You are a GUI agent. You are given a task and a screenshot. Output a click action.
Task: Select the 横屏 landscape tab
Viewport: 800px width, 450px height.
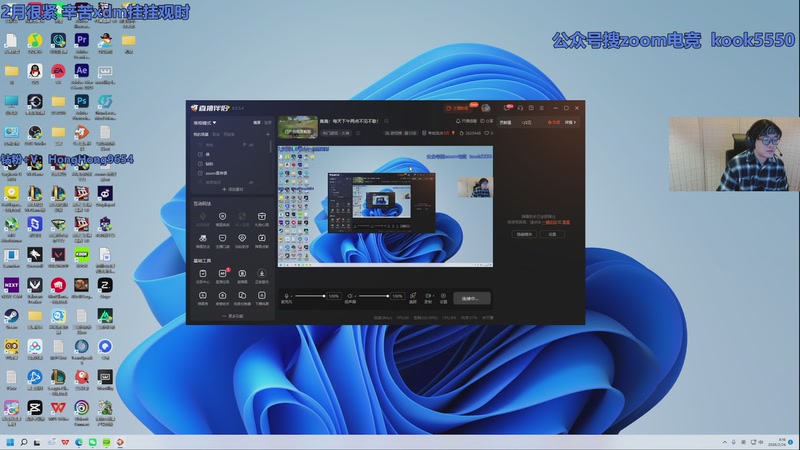point(256,122)
